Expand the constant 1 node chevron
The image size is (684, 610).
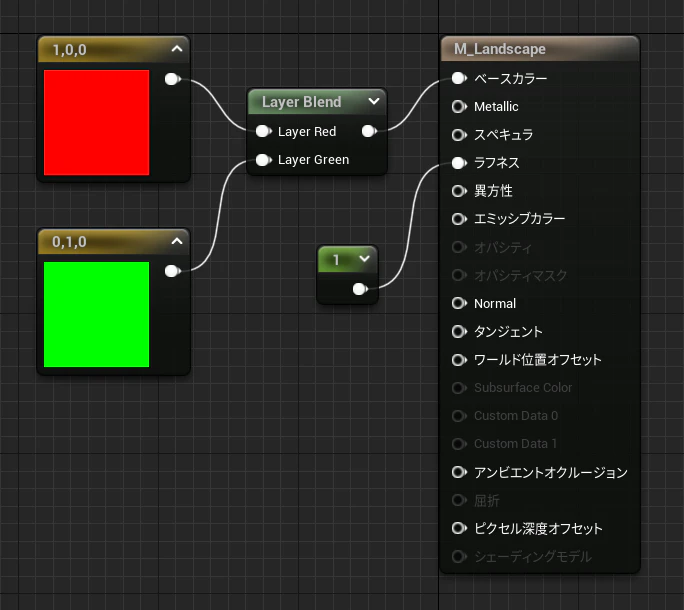(364, 259)
